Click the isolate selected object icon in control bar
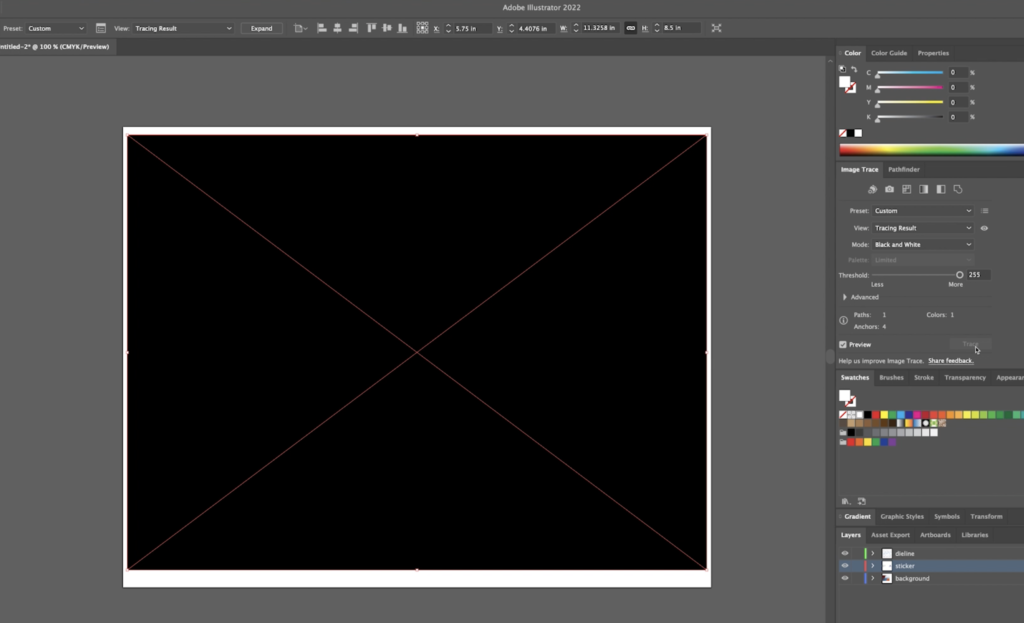Screen dimensions: 1024x623 [x=716, y=28]
